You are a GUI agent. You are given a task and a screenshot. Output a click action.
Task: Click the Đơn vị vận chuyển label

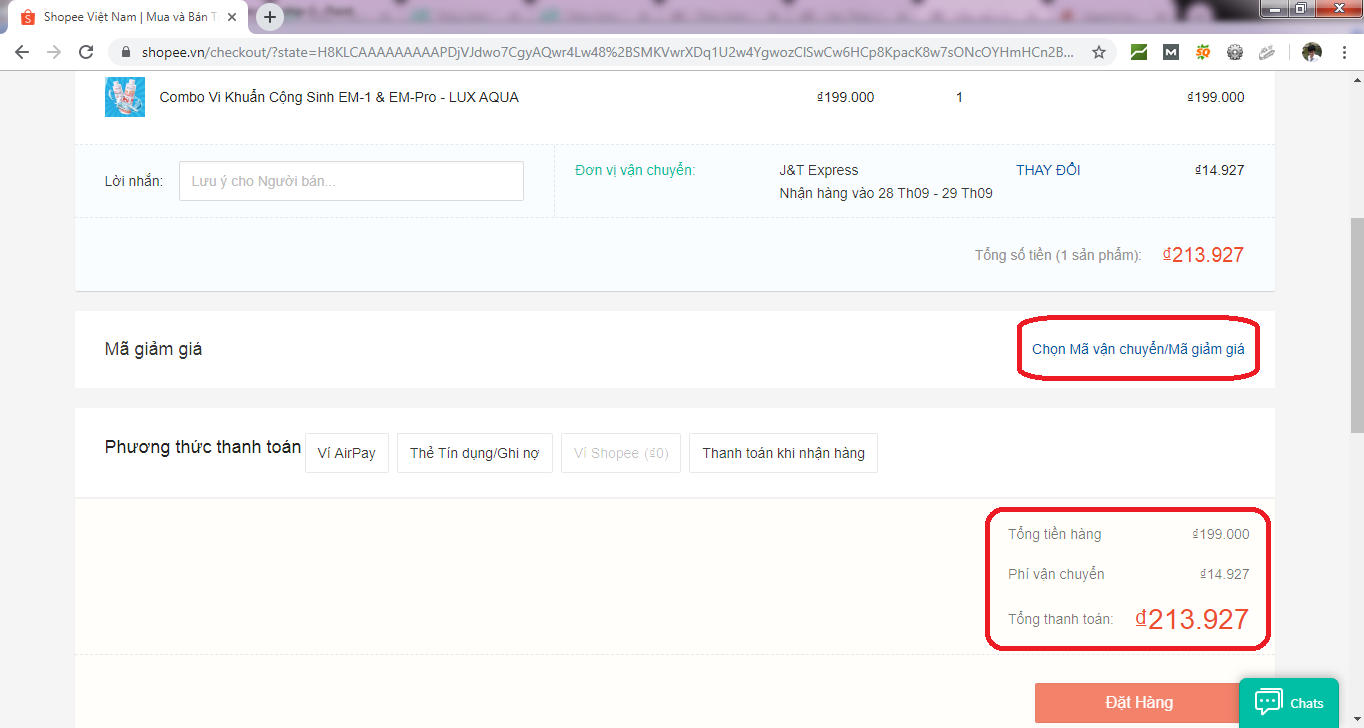coord(635,170)
